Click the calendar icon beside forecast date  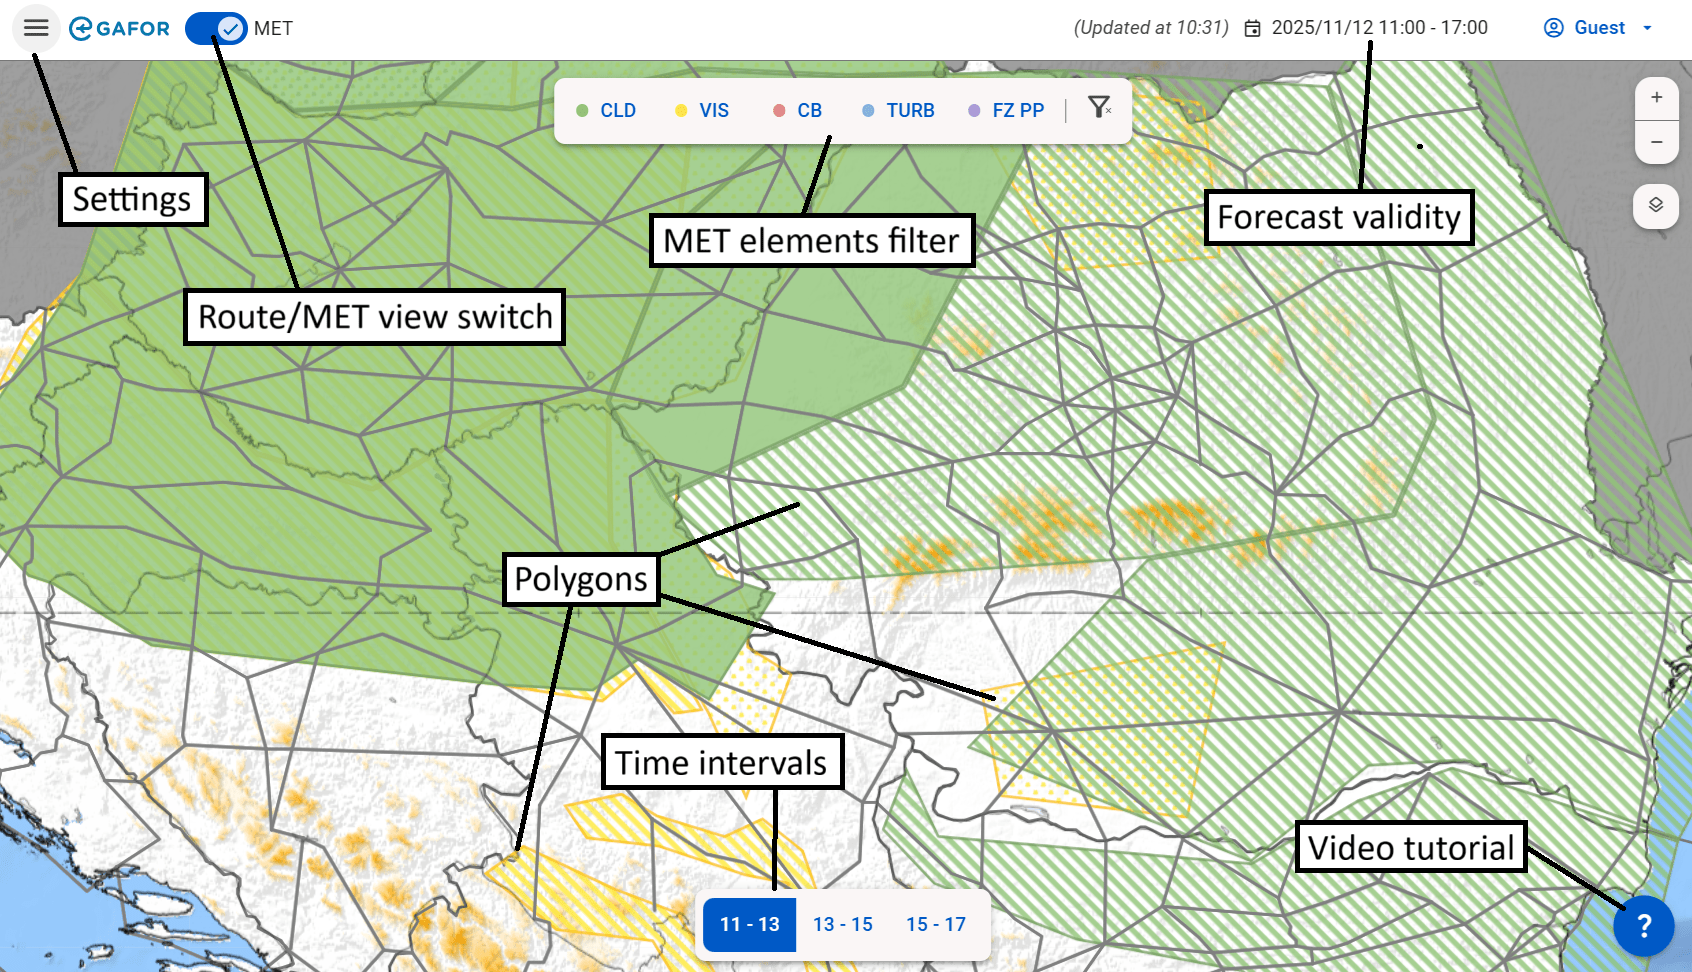[1252, 28]
